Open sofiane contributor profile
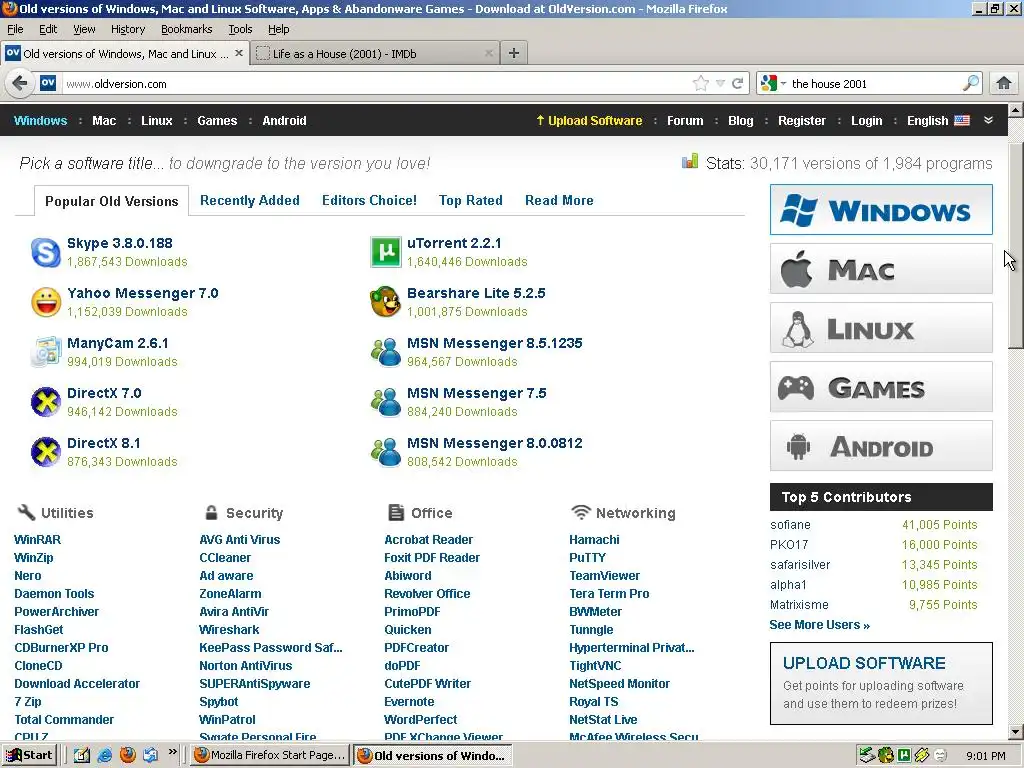The width and height of the screenshot is (1024, 768). tap(790, 525)
